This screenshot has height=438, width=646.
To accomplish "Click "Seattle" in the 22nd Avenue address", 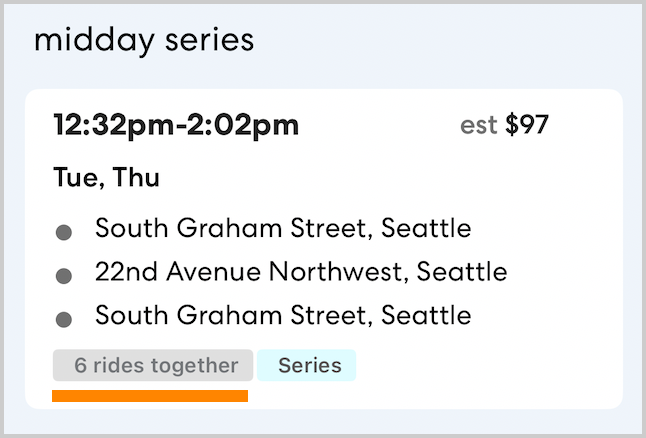I will [462, 272].
